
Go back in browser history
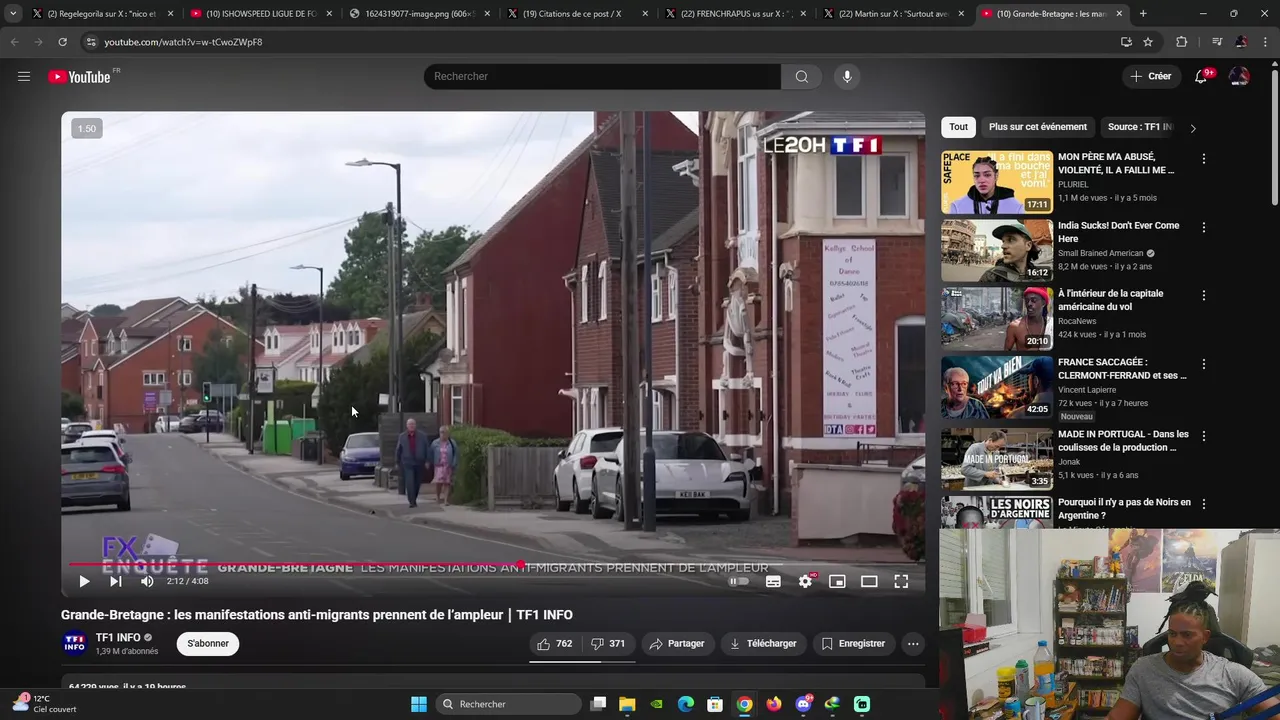(x=14, y=42)
